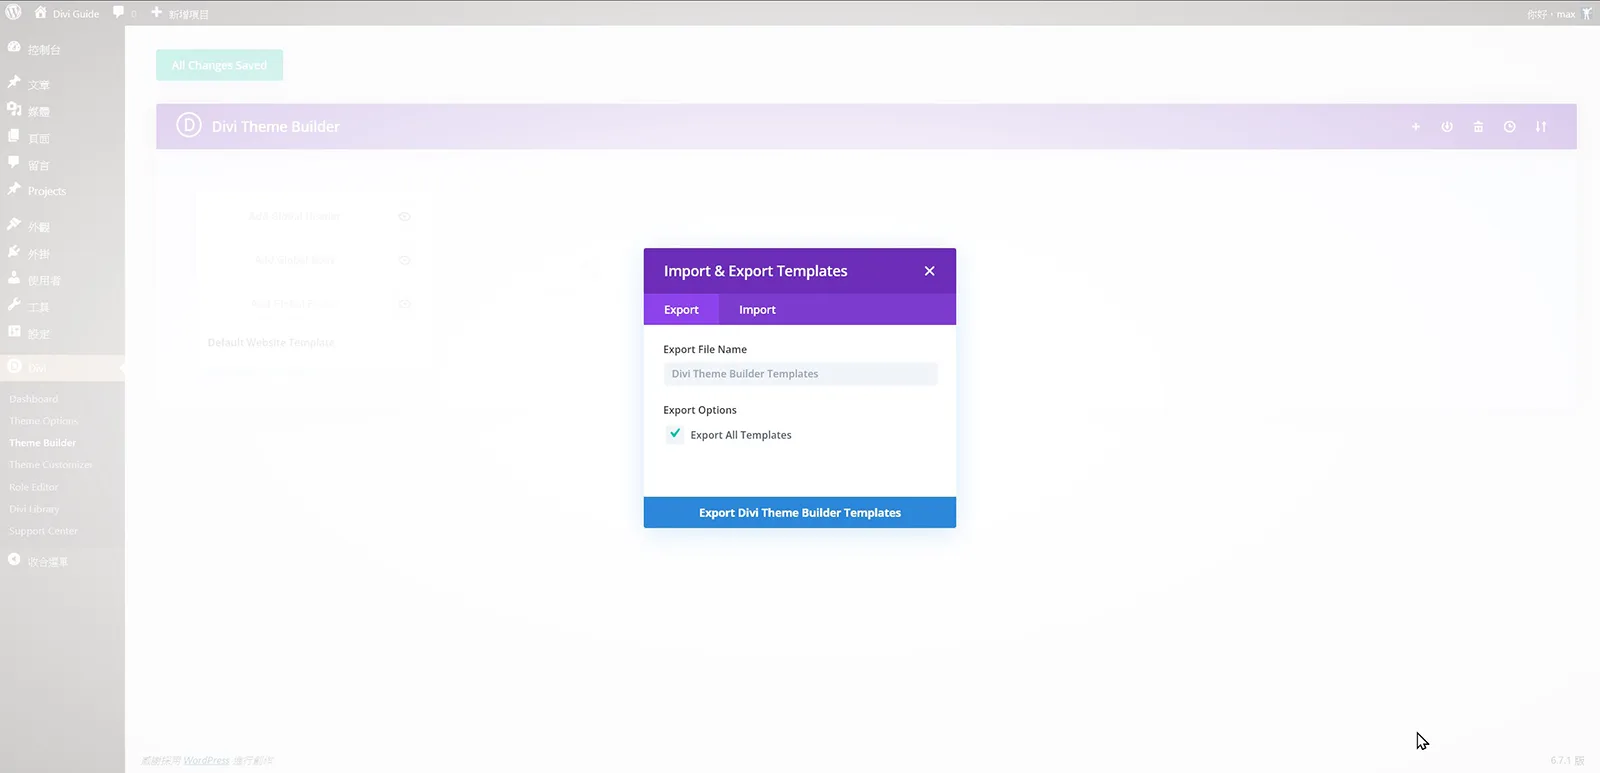Toggle the Add Global Header eye icon
This screenshot has height=773, width=1600.
pos(404,216)
